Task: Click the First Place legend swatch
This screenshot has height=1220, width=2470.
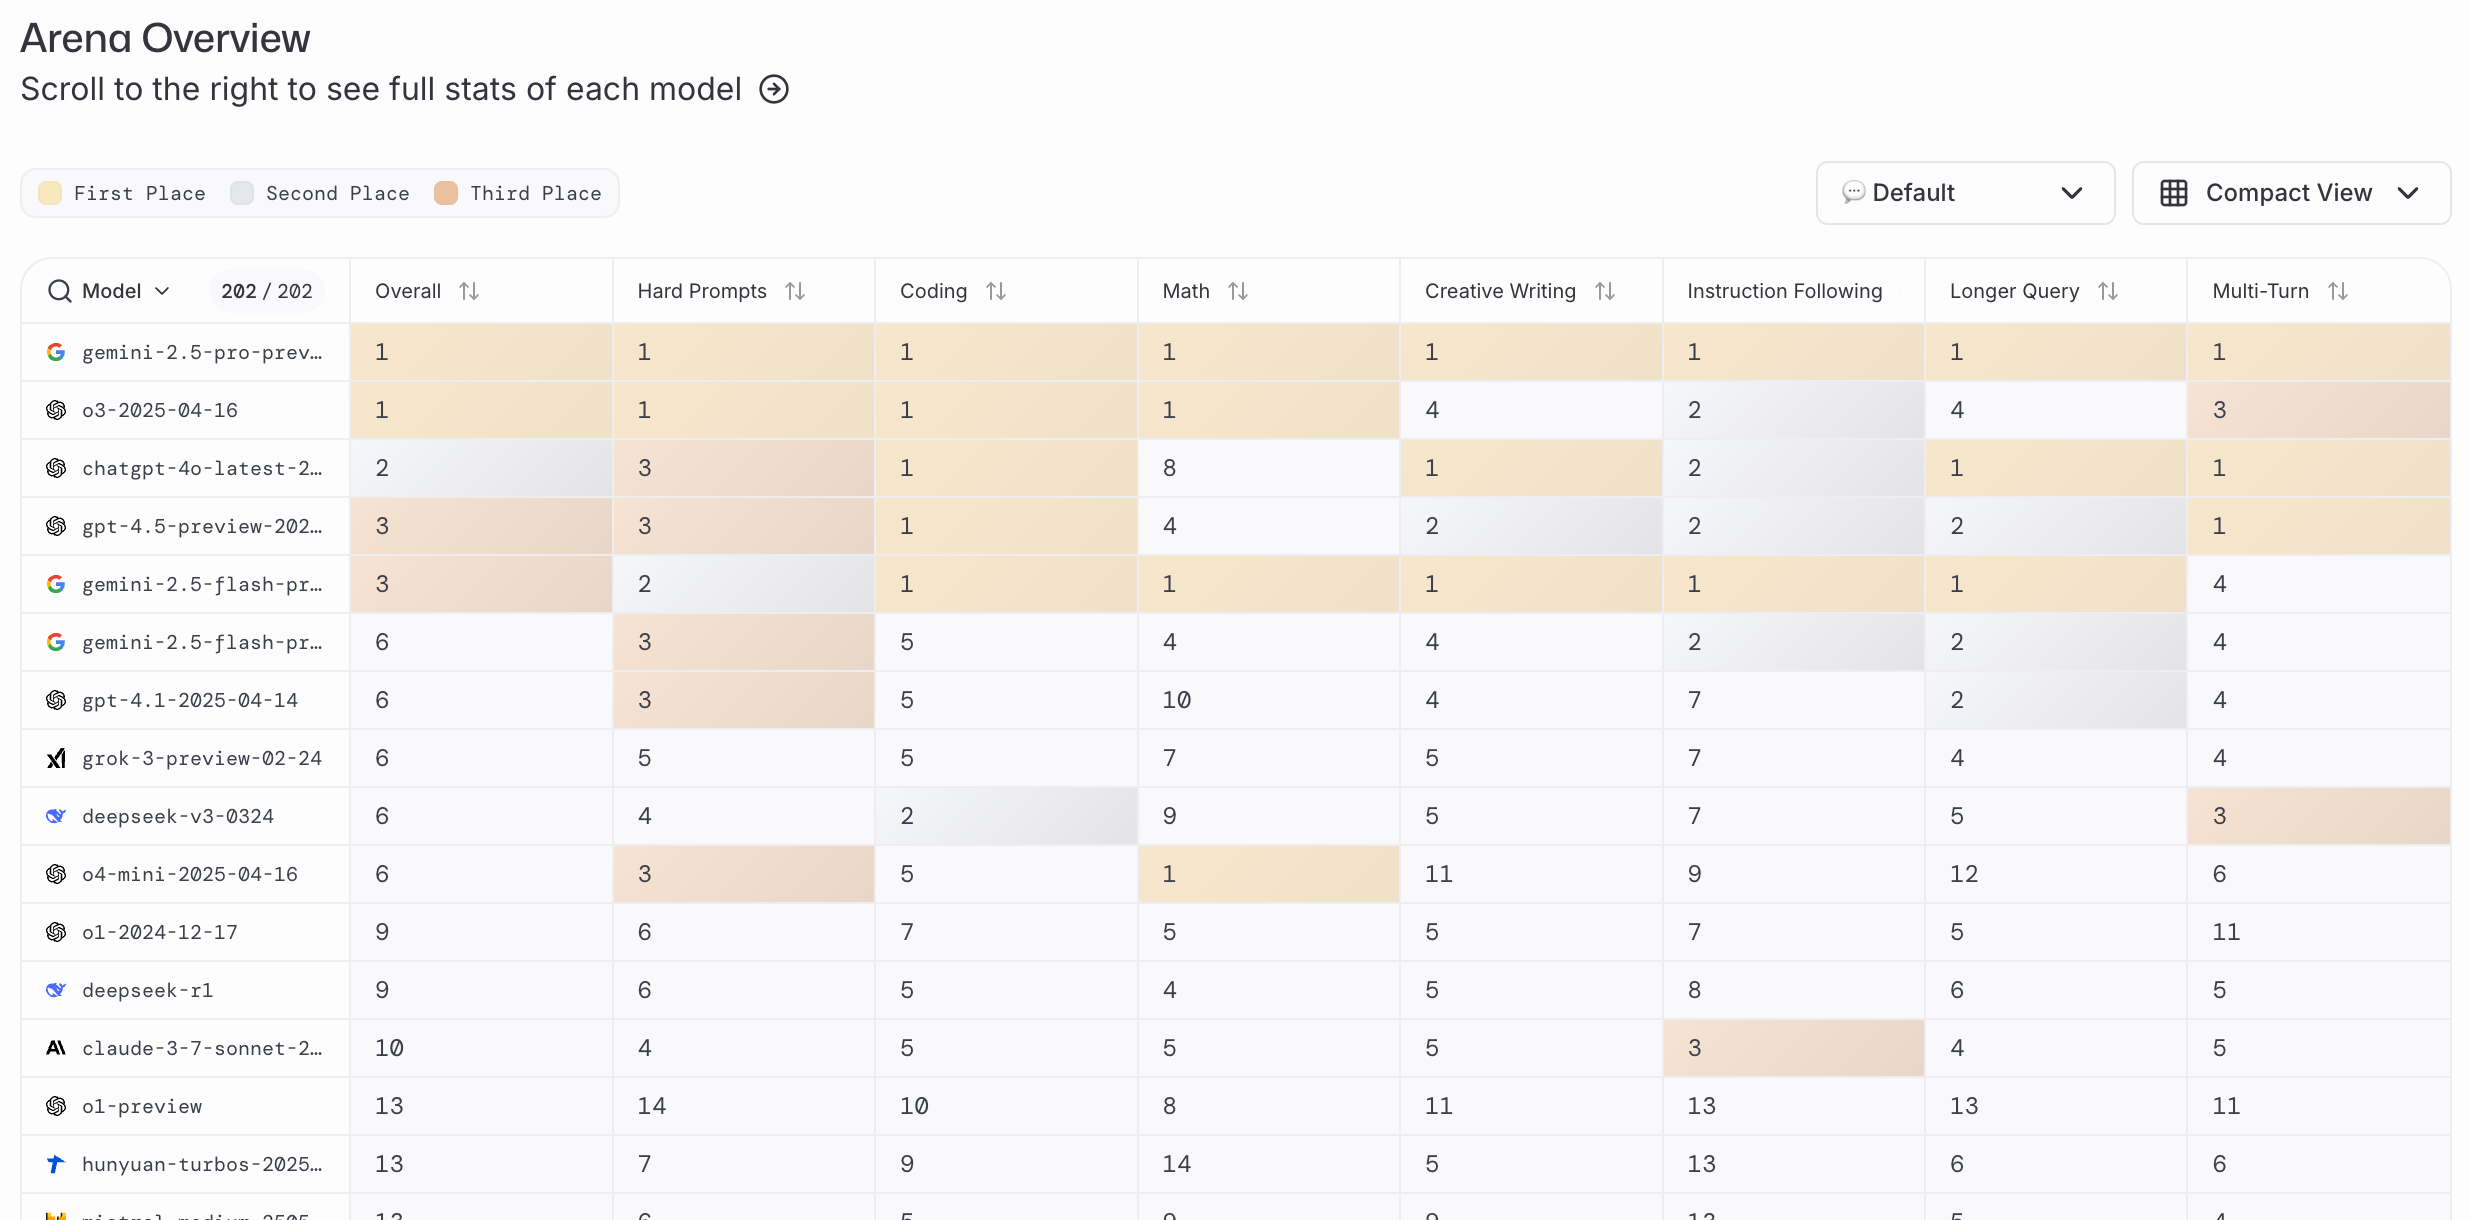Action: [50, 193]
